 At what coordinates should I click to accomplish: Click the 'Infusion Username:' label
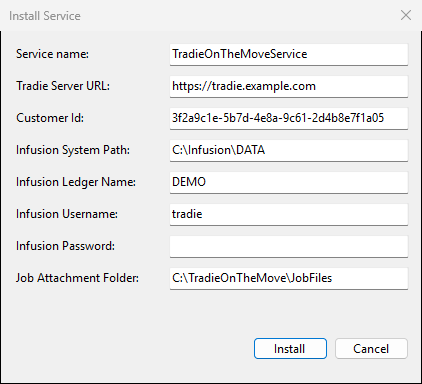(x=67, y=214)
